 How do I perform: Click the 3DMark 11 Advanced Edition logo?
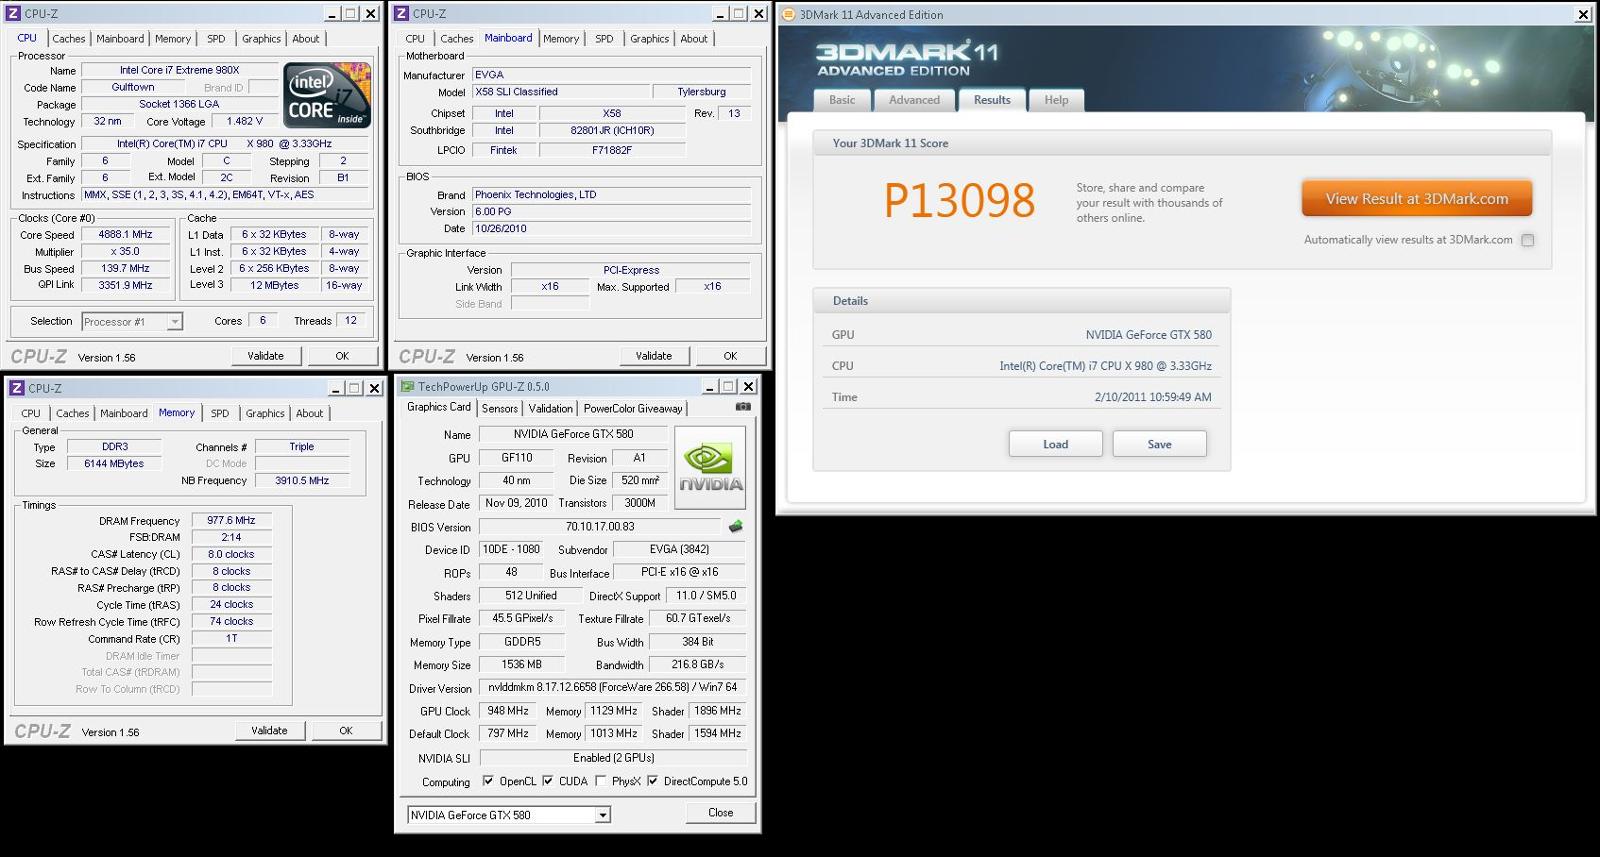906,59
